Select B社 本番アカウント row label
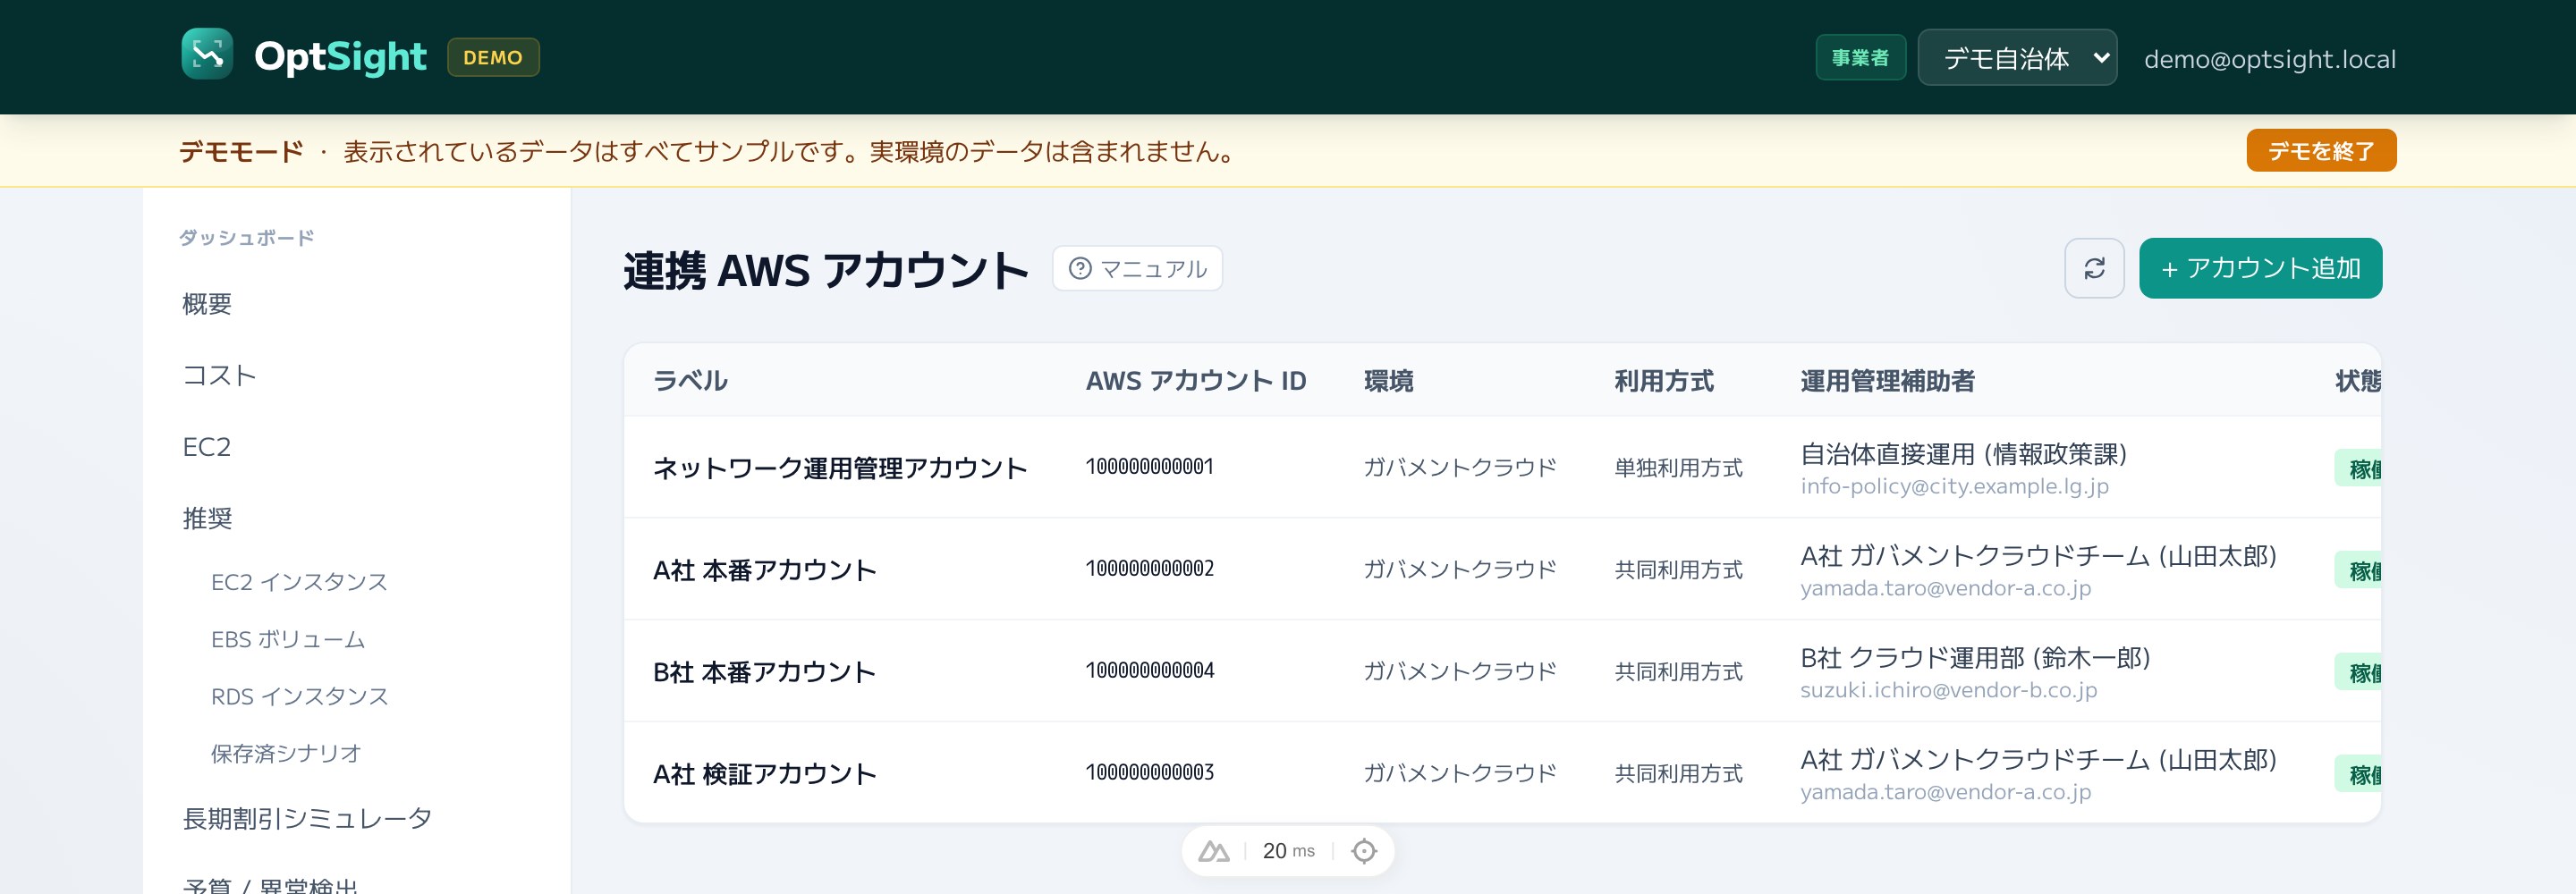The height and width of the screenshot is (894, 2576). pos(765,672)
